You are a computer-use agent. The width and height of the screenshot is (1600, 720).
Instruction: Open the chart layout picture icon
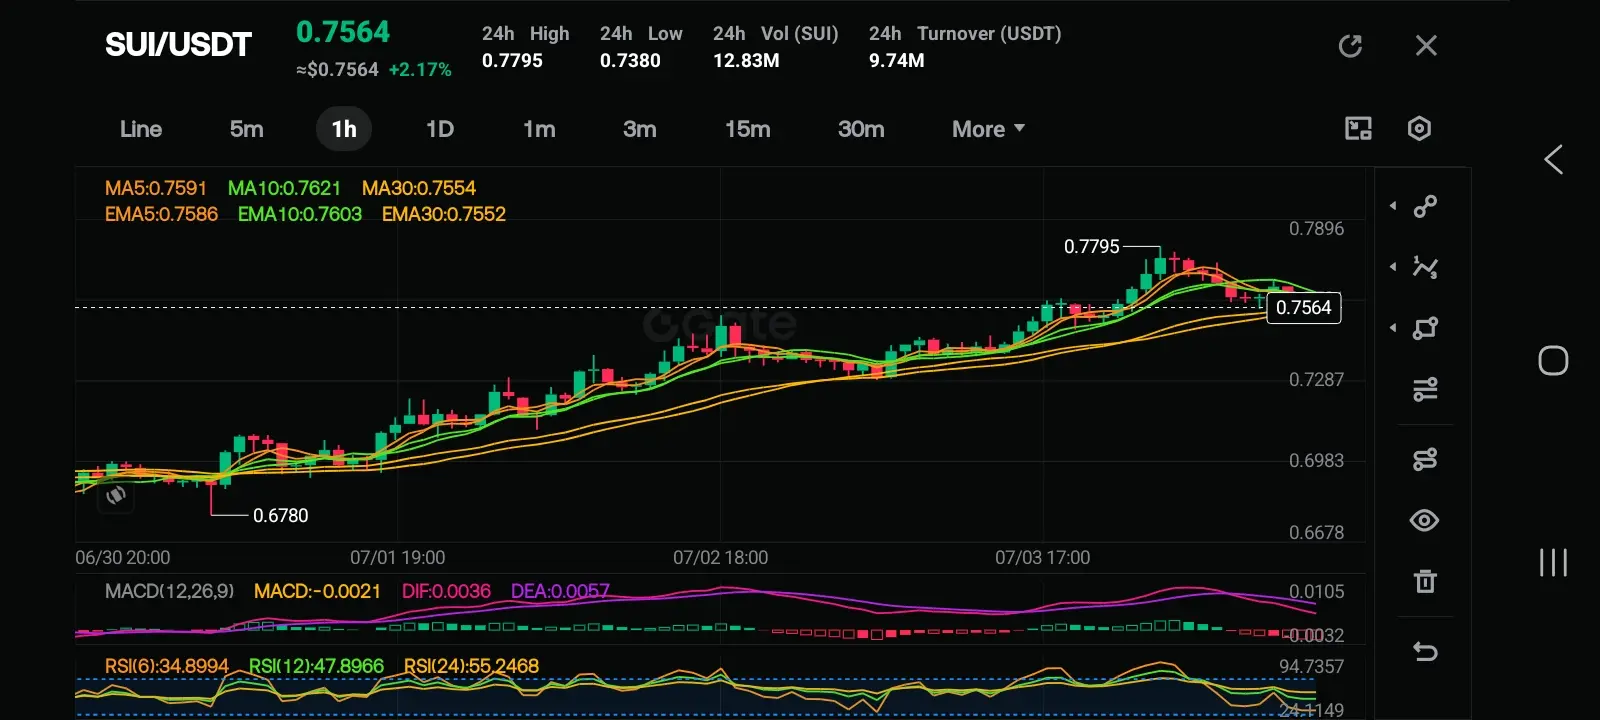(x=1358, y=128)
